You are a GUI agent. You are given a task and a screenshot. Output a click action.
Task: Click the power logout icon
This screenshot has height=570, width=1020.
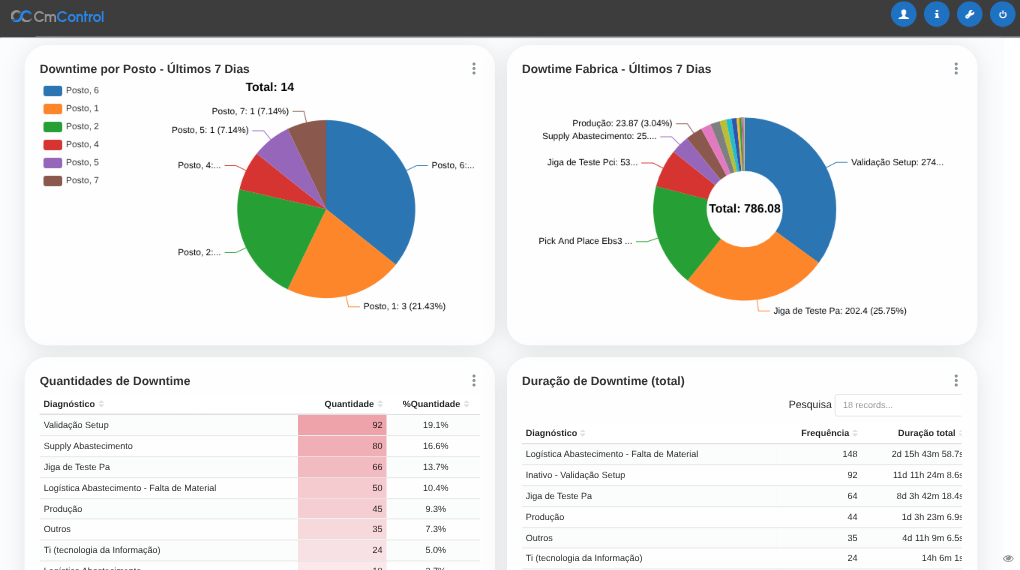[x=1002, y=14]
